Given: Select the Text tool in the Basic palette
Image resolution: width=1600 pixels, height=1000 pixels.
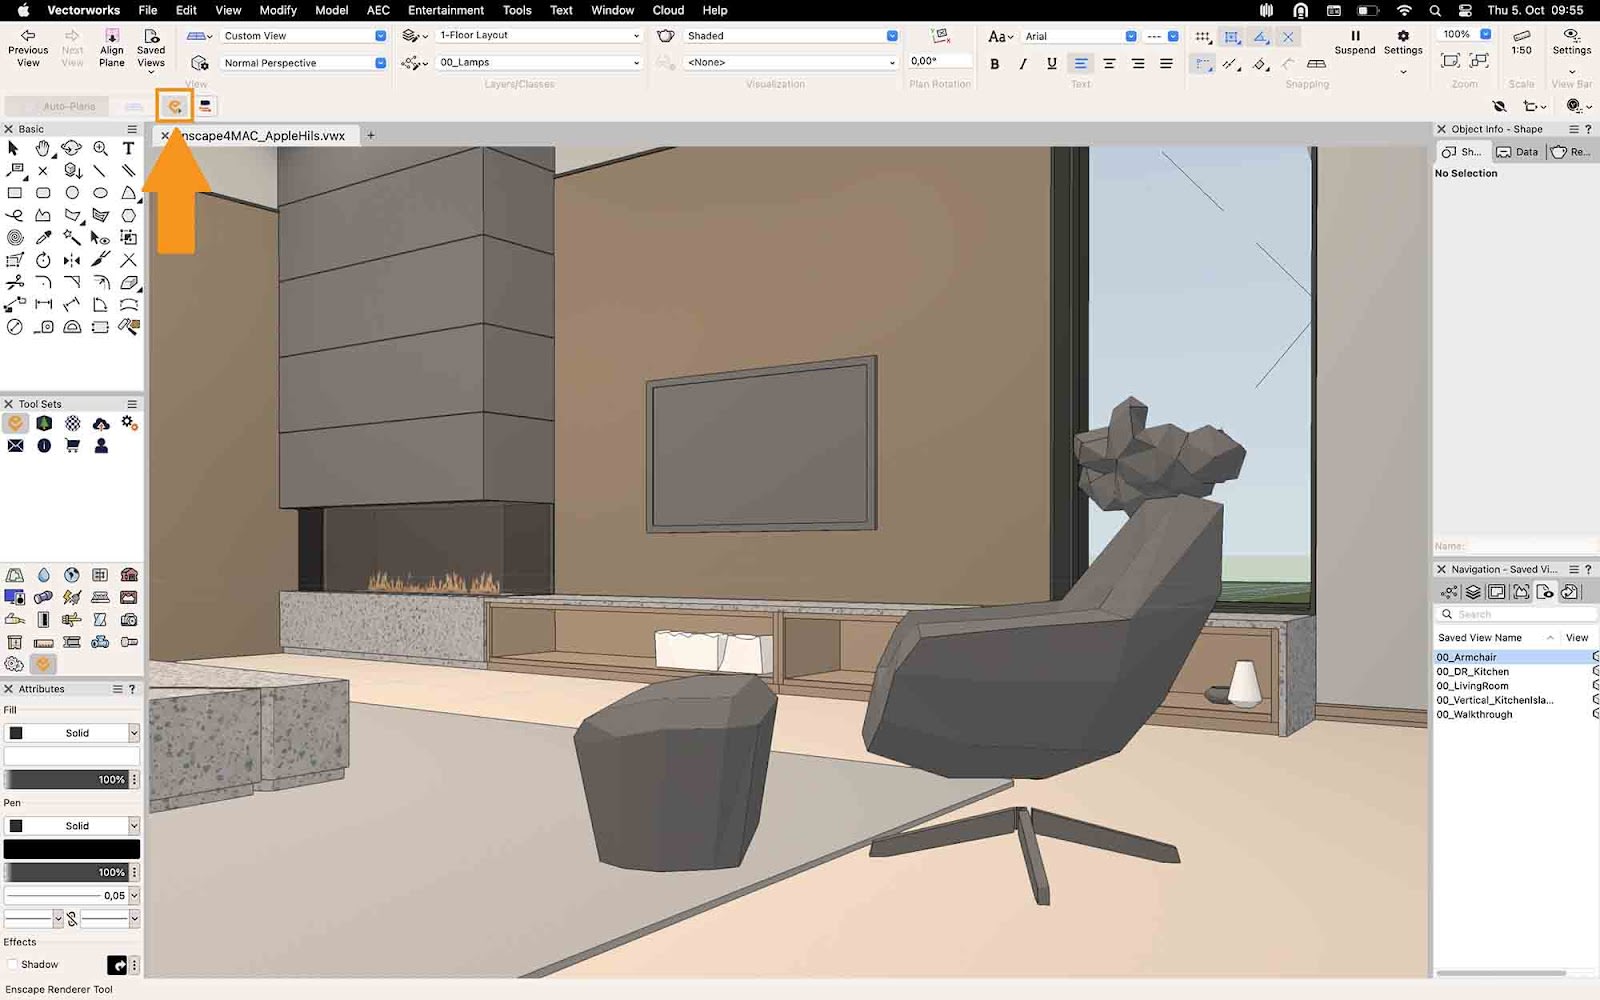Looking at the screenshot, I should (x=128, y=148).
